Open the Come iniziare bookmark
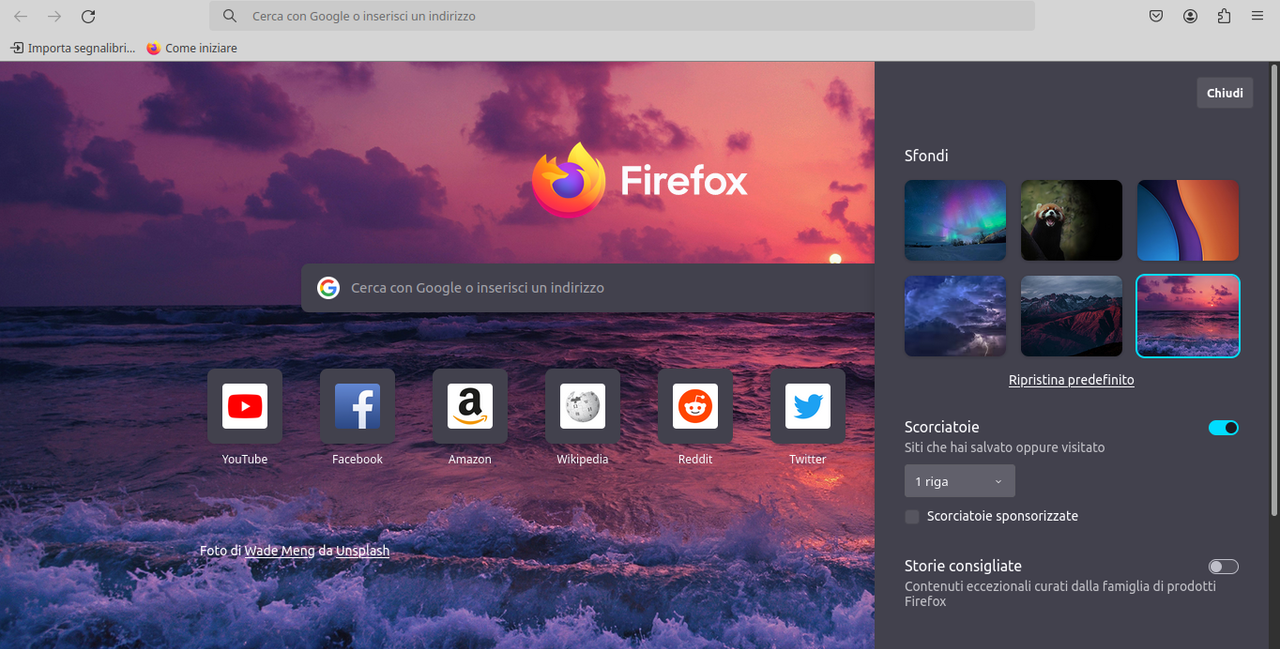The width and height of the screenshot is (1280, 649). point(192,48)
